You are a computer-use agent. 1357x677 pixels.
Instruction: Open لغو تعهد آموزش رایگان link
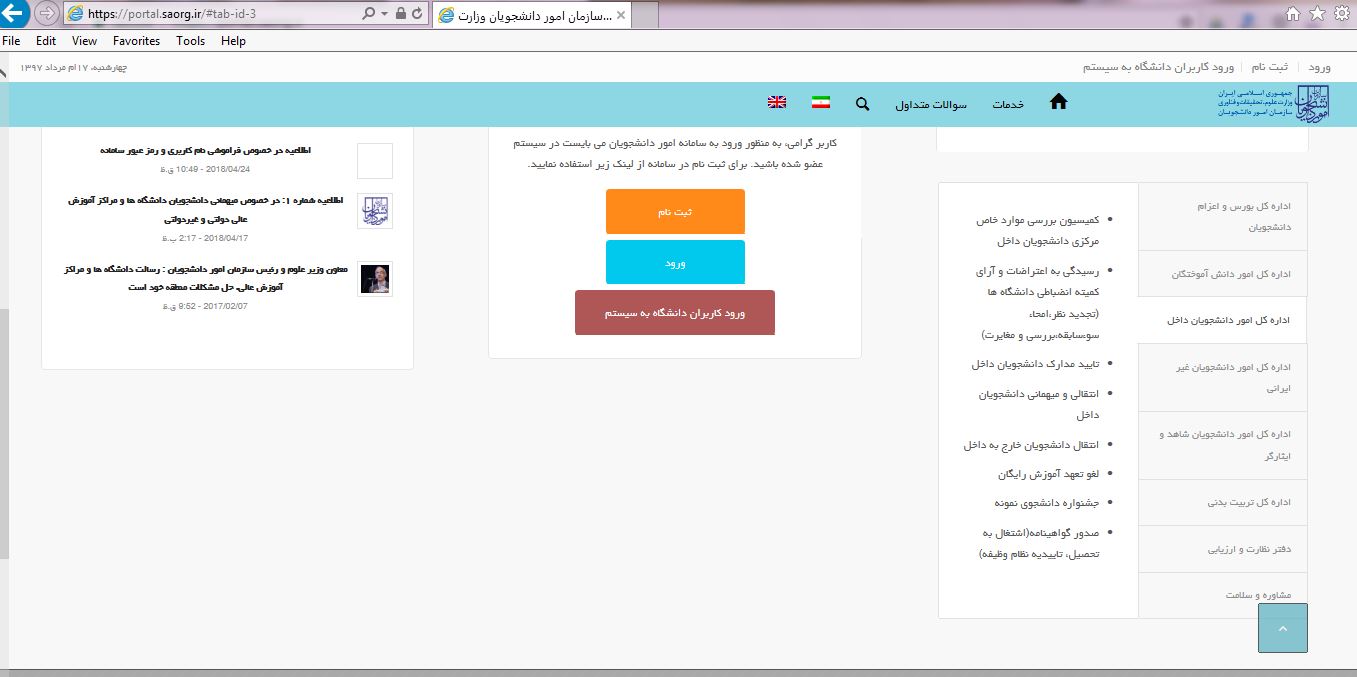tap(1048, 474)
